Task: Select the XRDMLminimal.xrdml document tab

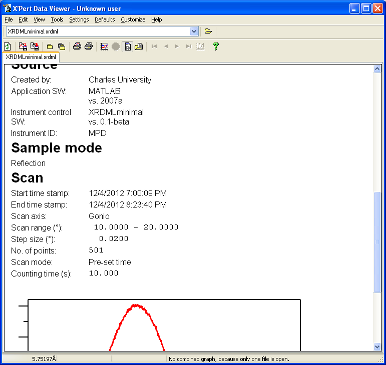Action: tap(31, 57)
